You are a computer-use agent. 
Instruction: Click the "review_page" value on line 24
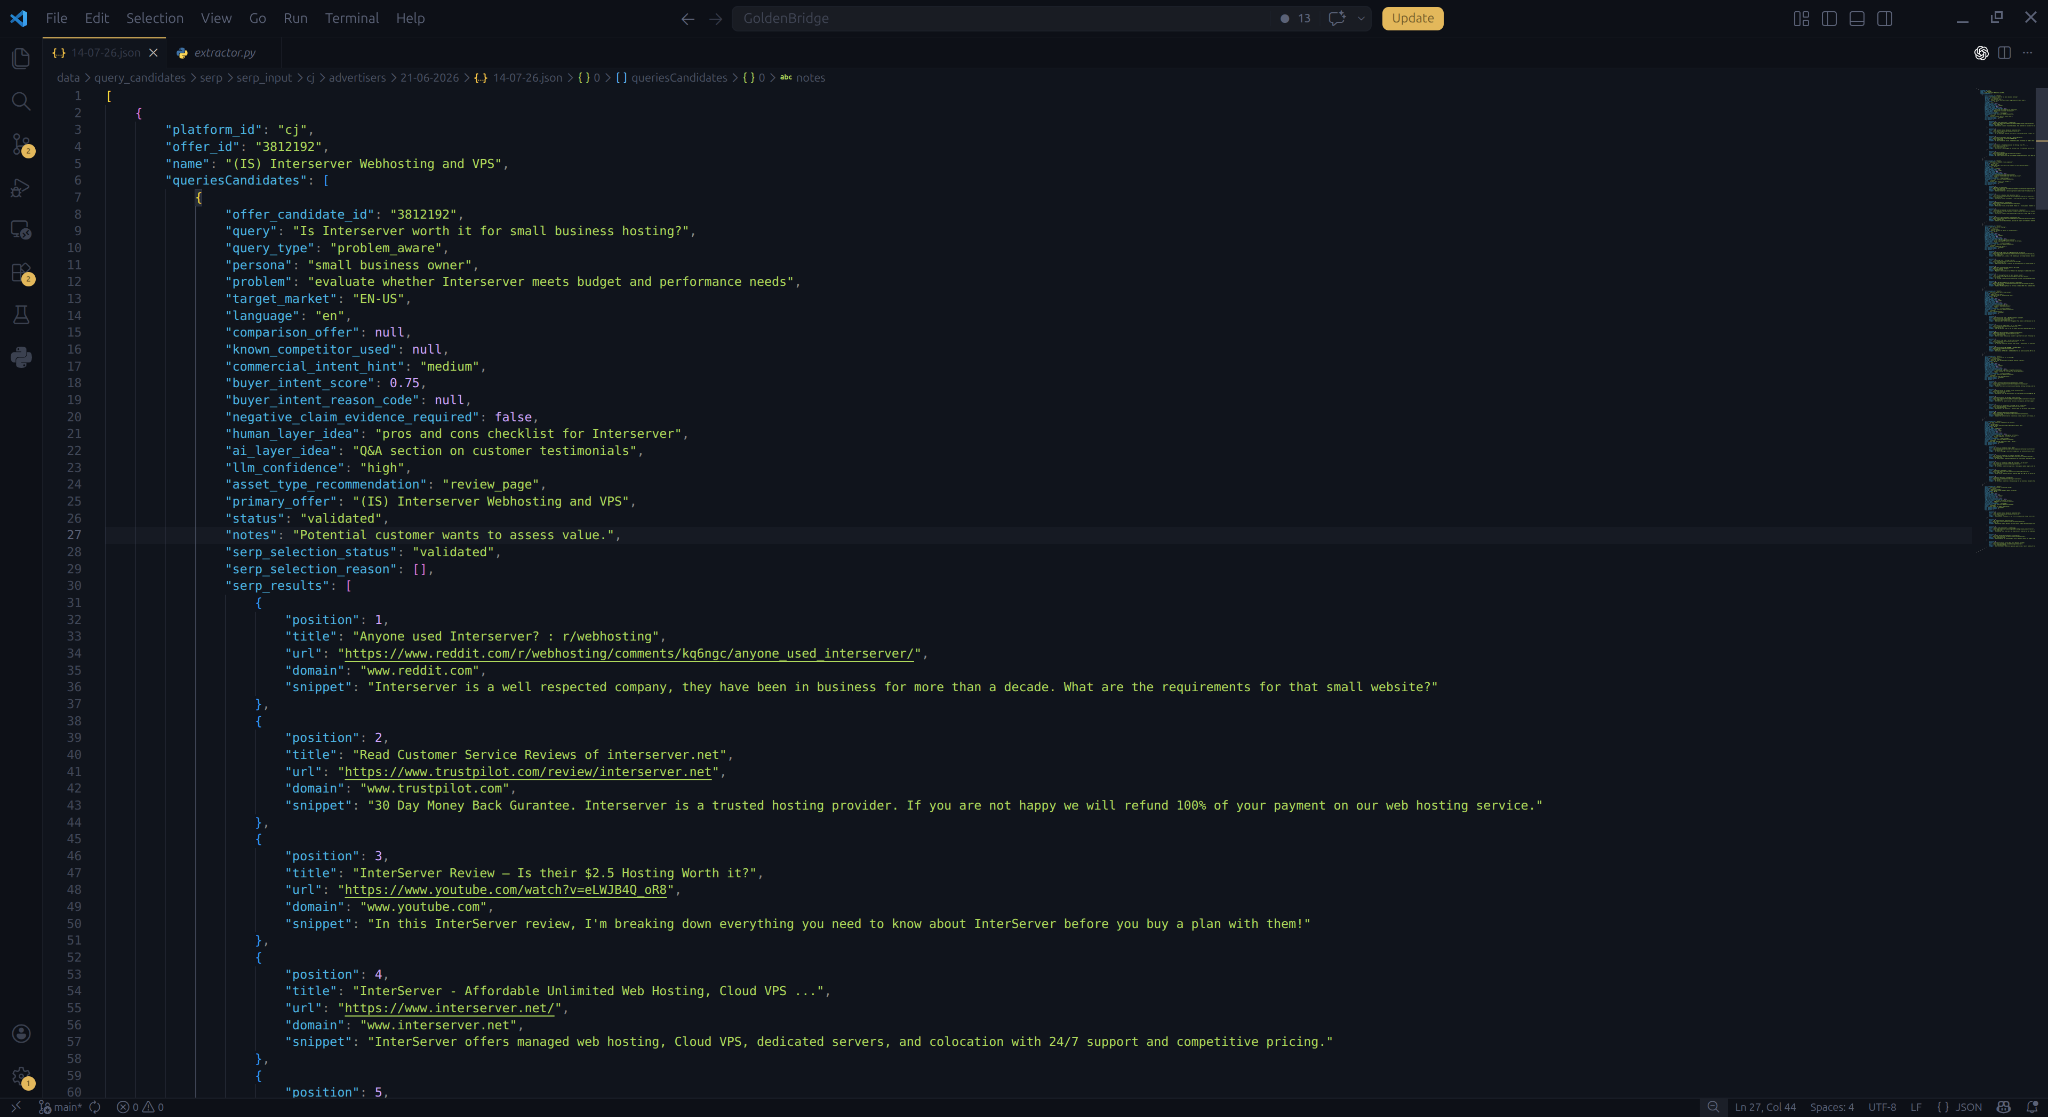click(x=490, y=485)
